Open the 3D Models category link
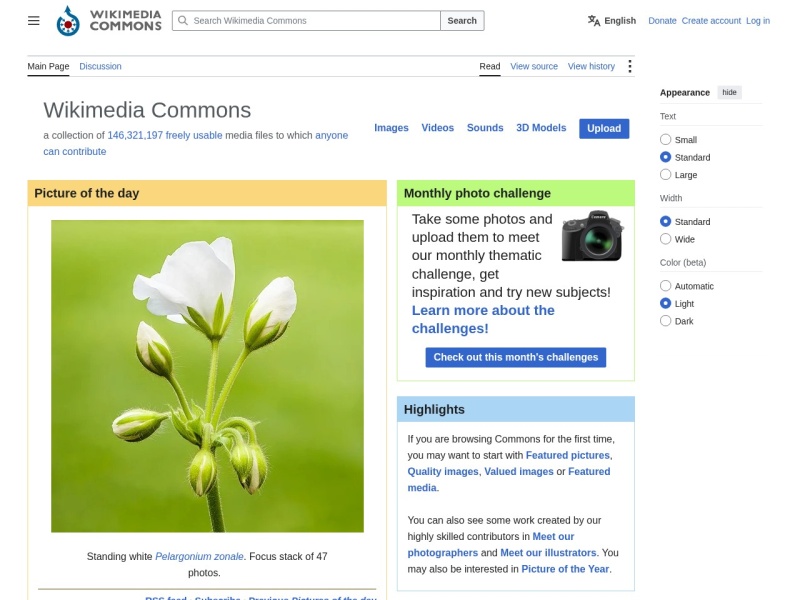The image size is (800, 600). point(541,128)
